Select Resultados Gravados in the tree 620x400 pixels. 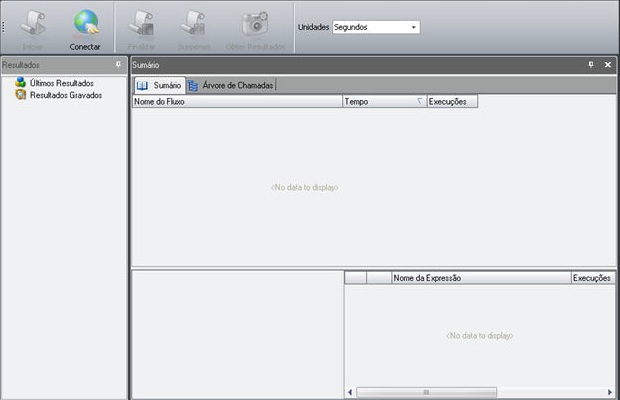pyautogui.click(x=65, y=95)
